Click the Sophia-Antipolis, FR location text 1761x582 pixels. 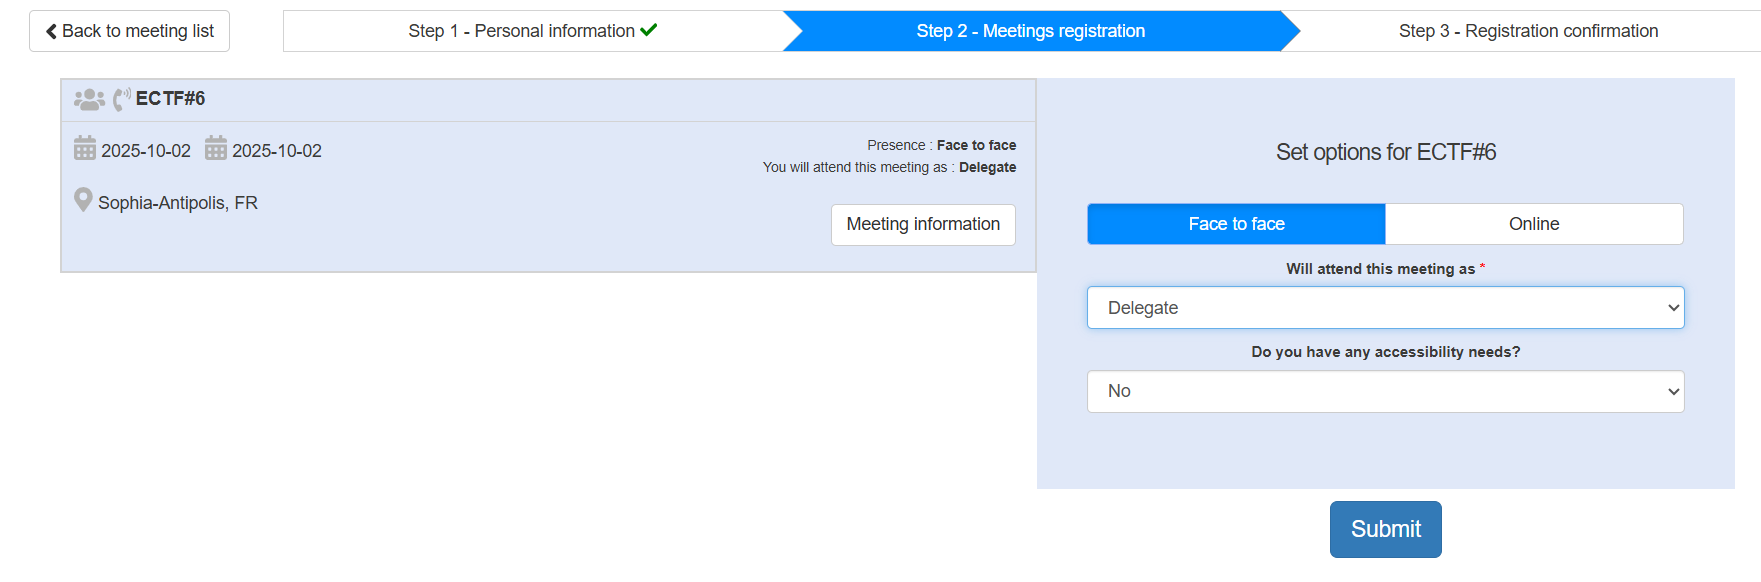point(178,203)
